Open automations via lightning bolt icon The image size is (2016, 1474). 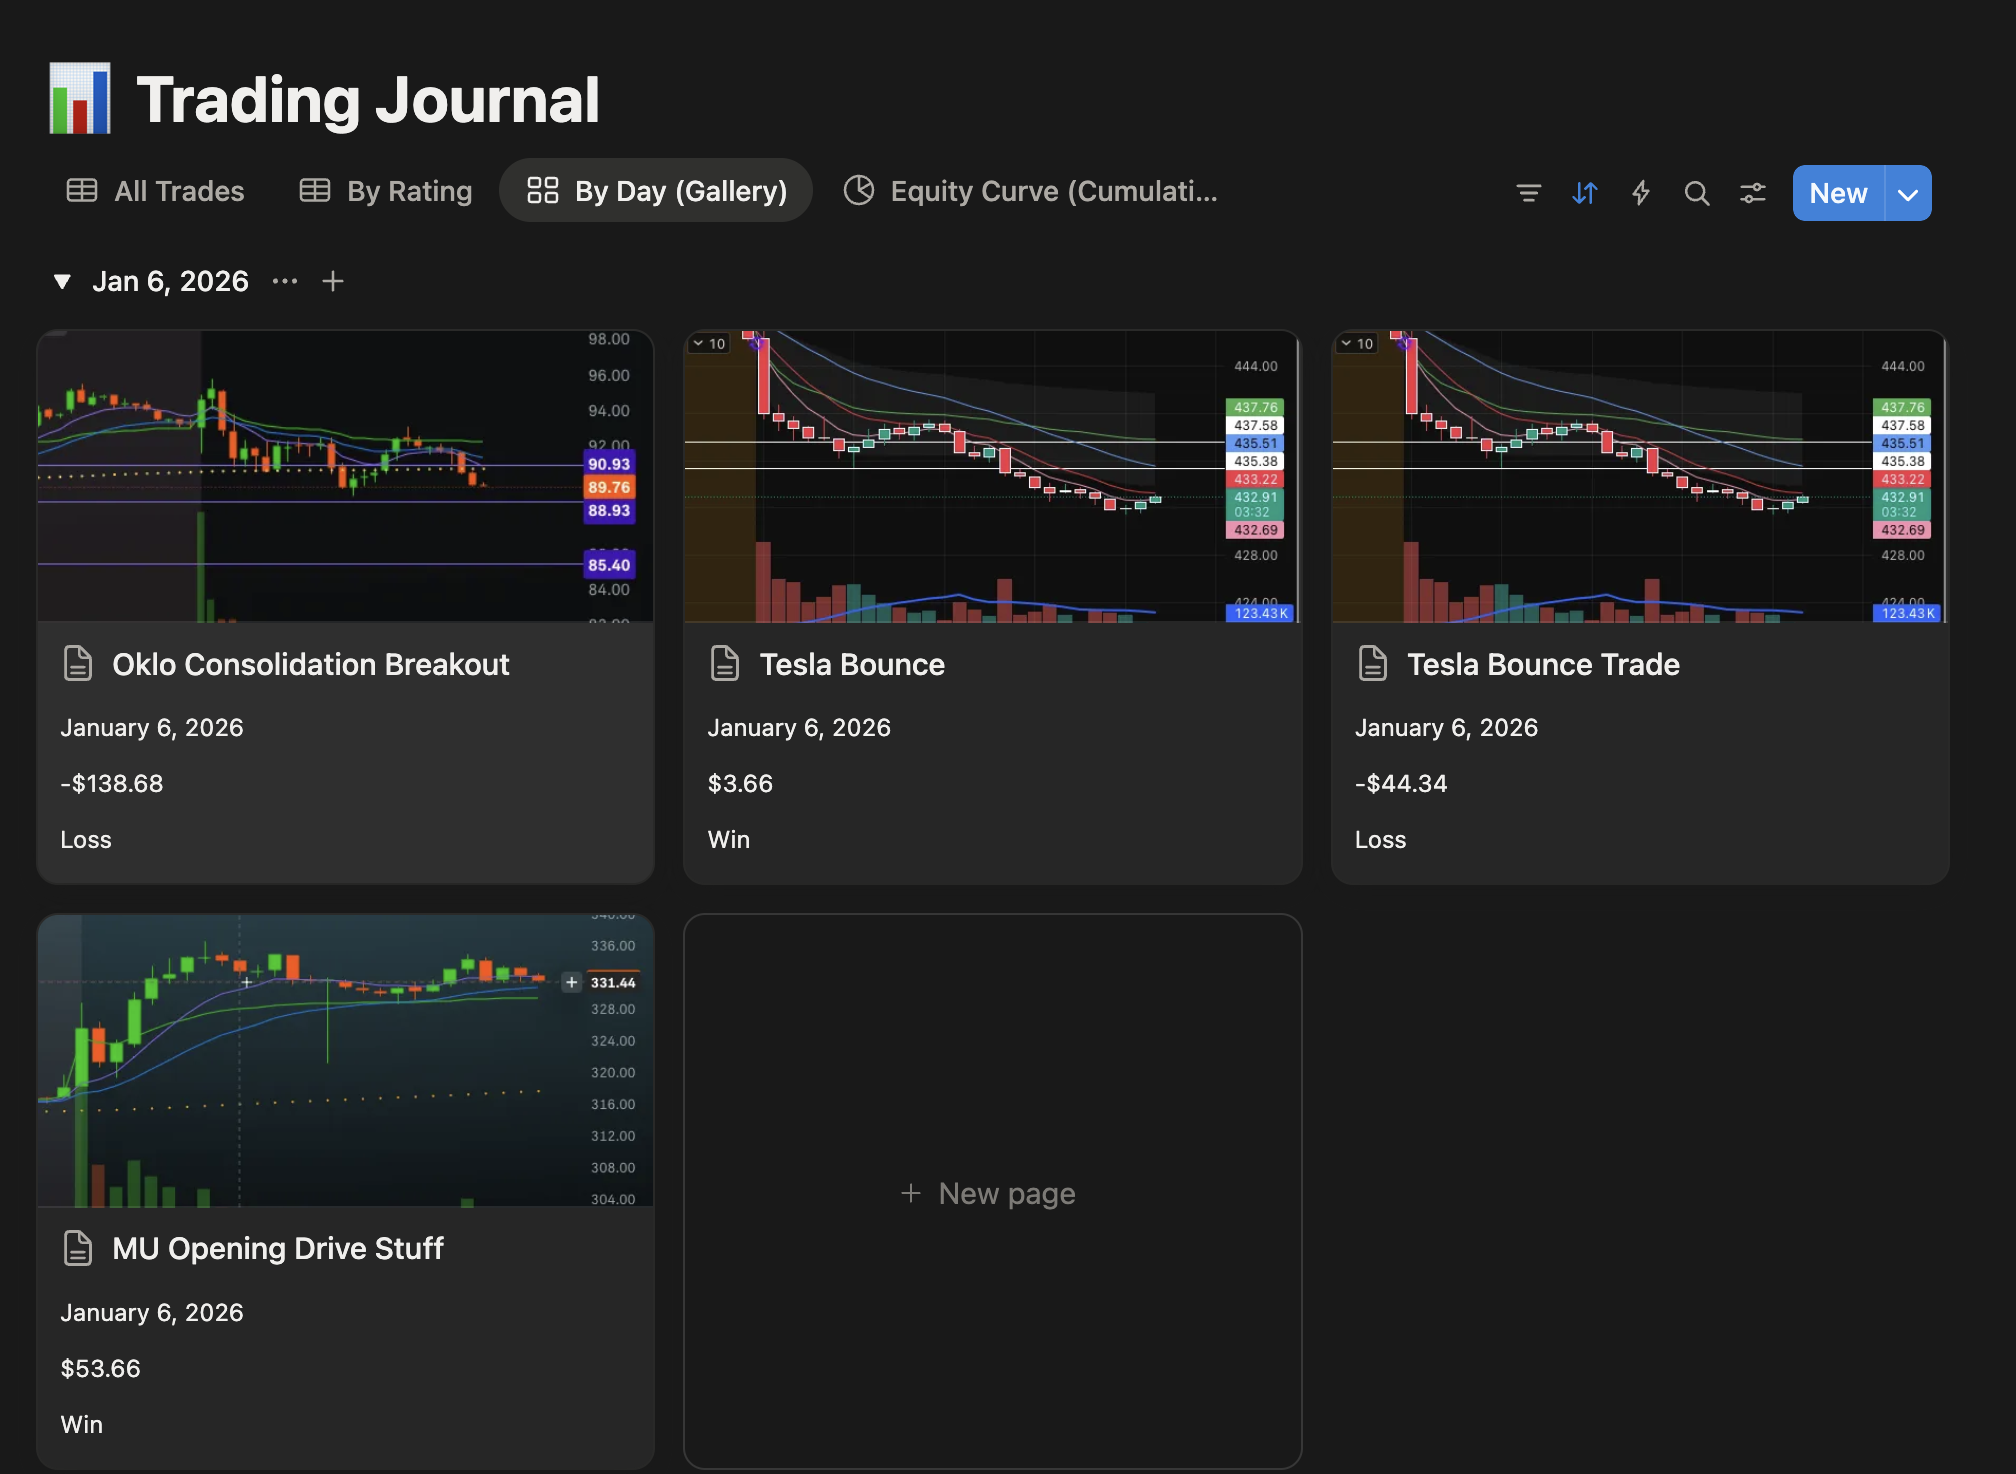click(x=1640, y=193)
